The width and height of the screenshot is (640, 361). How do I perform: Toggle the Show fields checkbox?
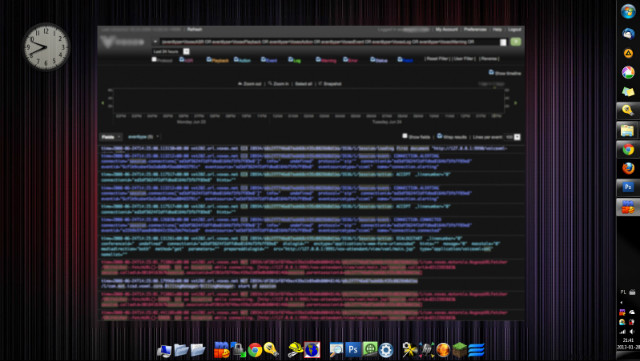tap(405, 136)
